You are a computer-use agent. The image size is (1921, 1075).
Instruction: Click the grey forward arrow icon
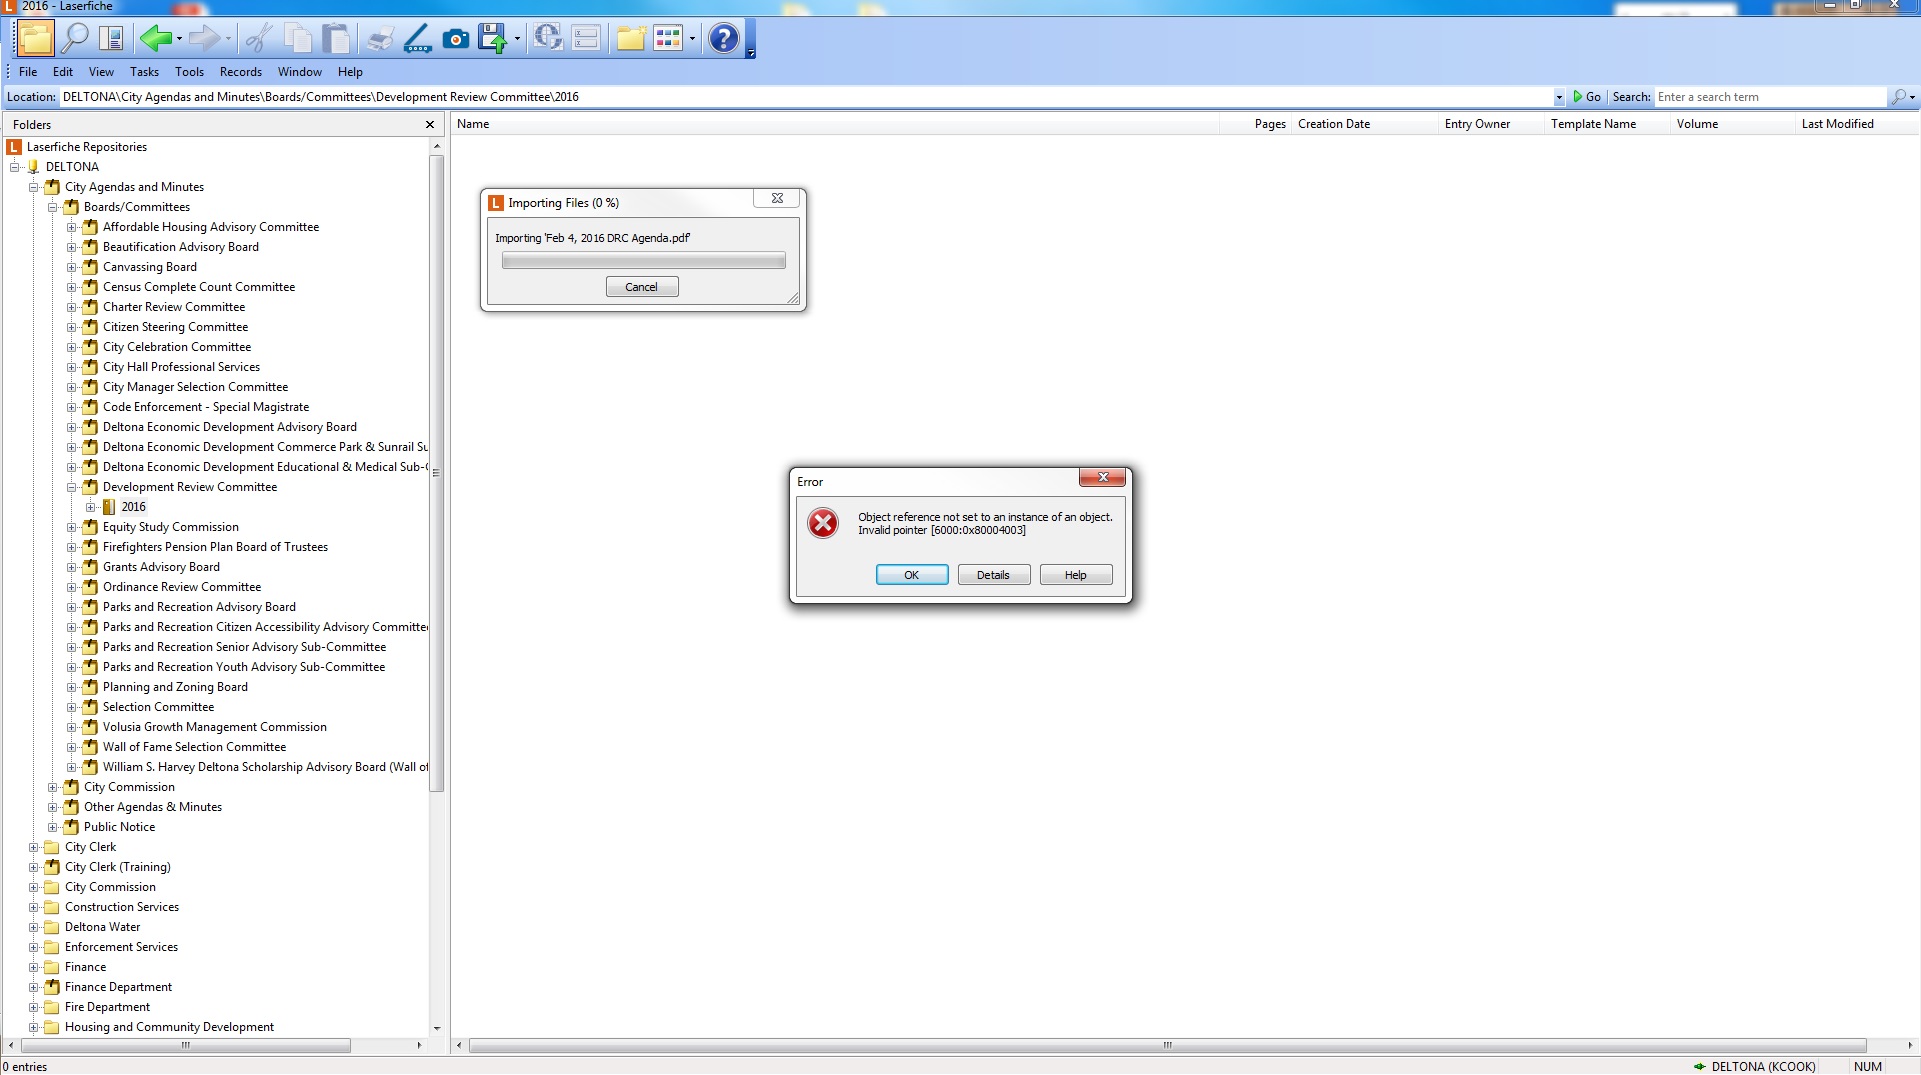(x=204, y=39)
